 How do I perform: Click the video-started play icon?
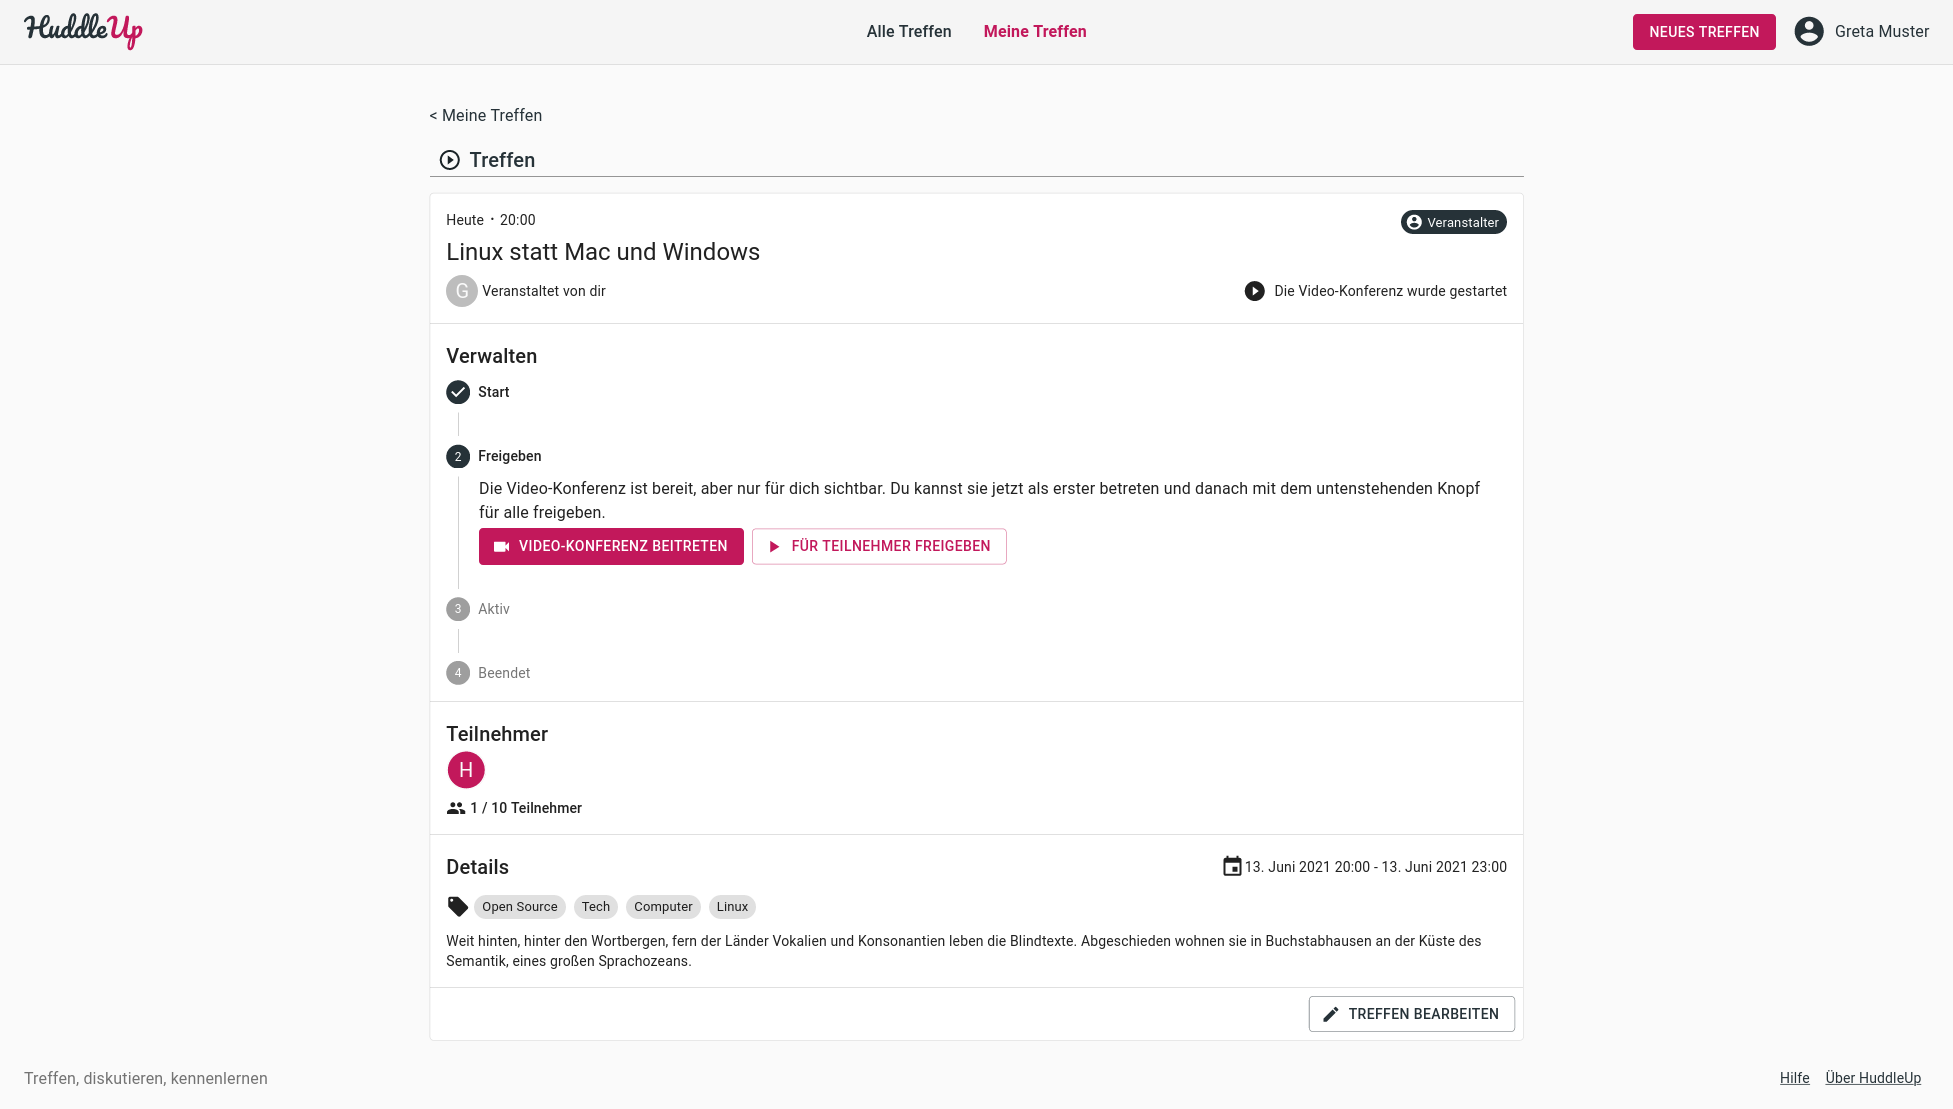click(x=1254, y=291)
